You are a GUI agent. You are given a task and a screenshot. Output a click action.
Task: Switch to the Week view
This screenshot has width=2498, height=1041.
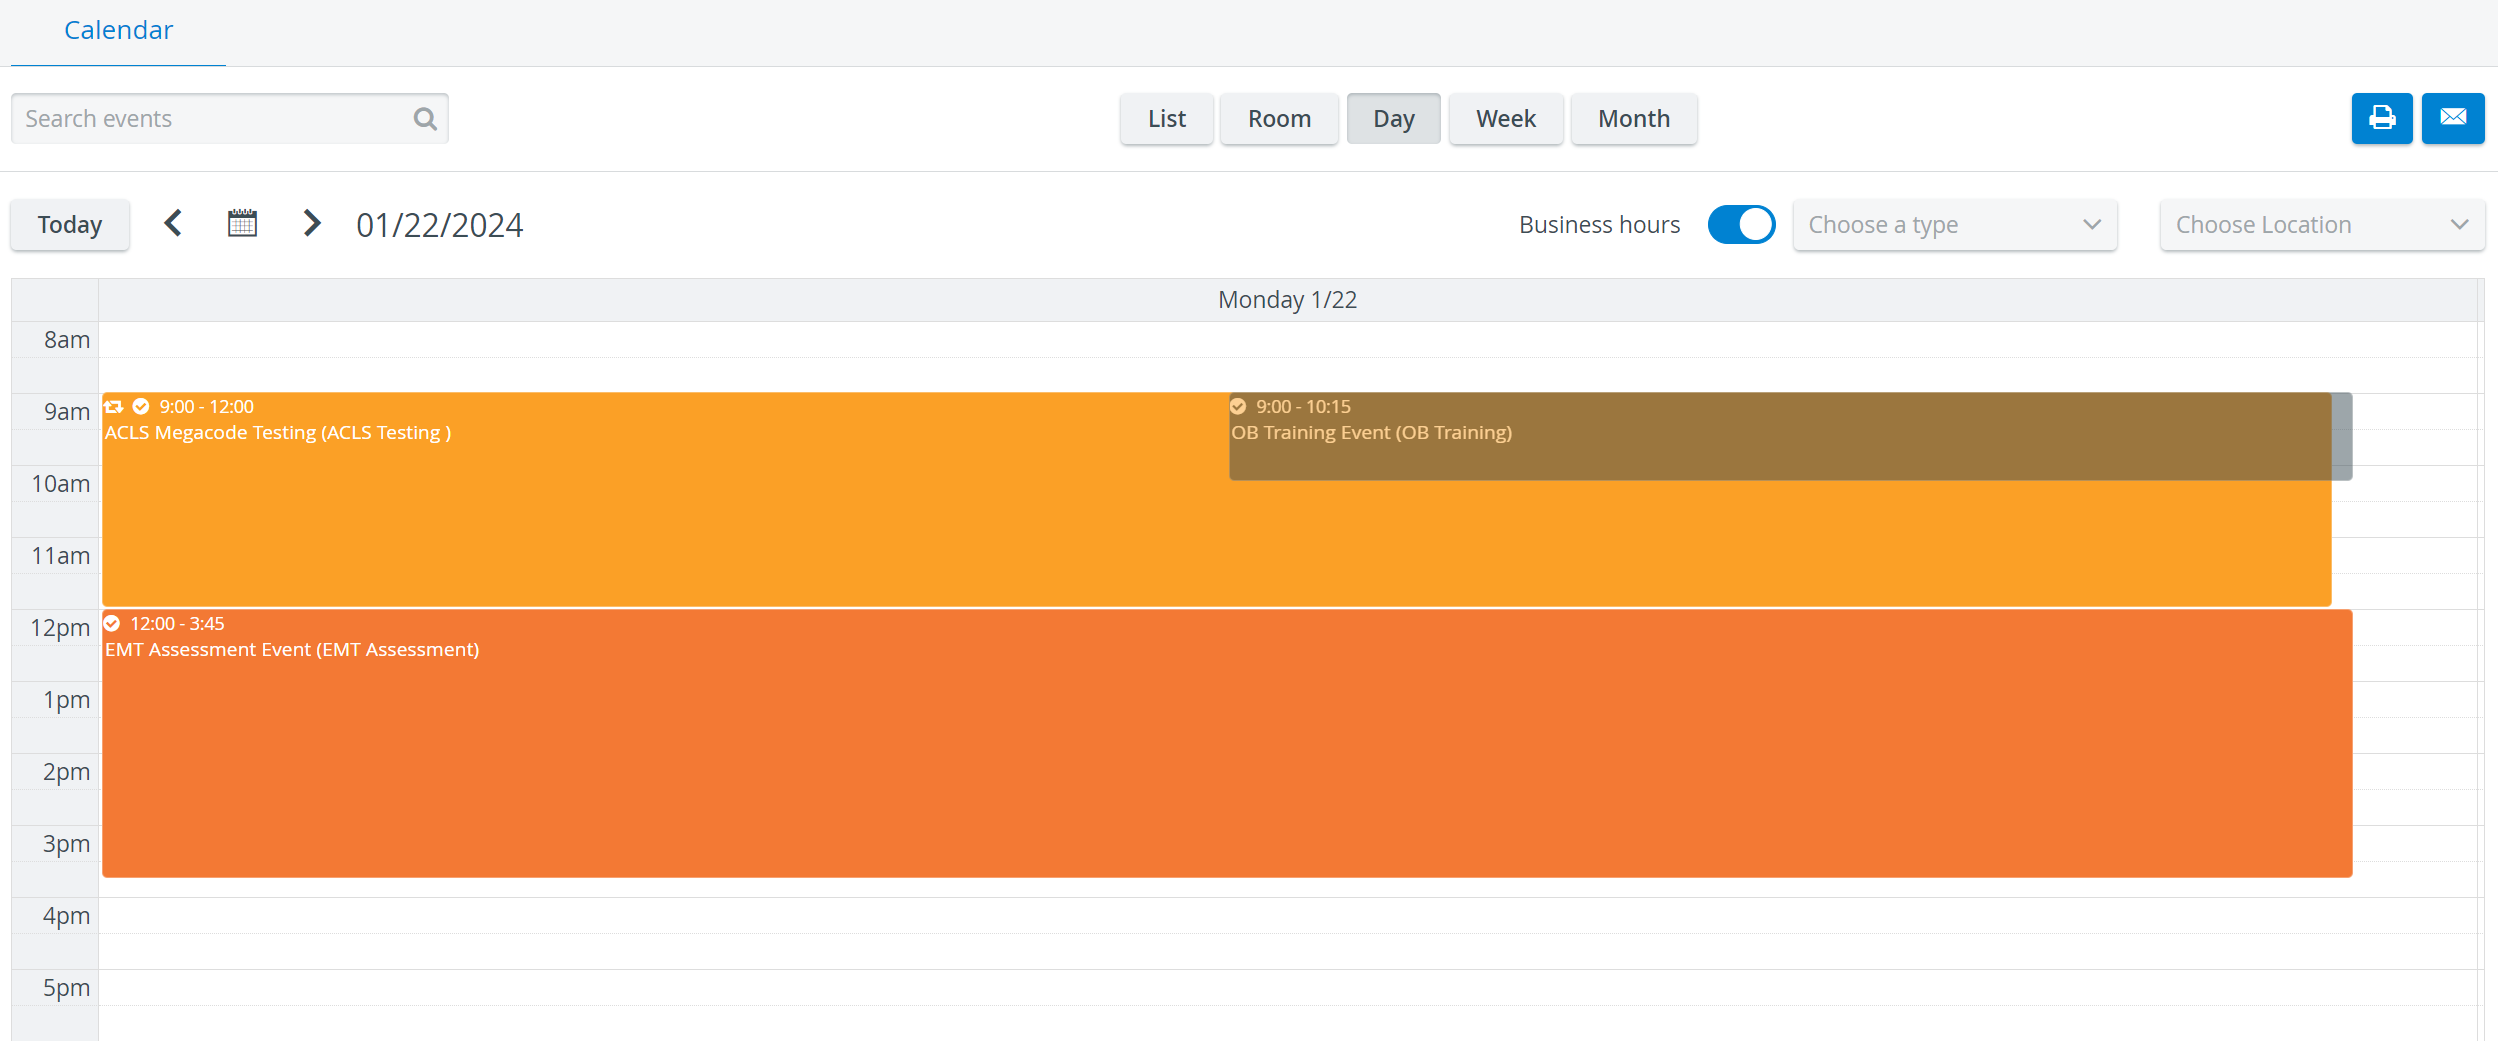coord(1506,119)
